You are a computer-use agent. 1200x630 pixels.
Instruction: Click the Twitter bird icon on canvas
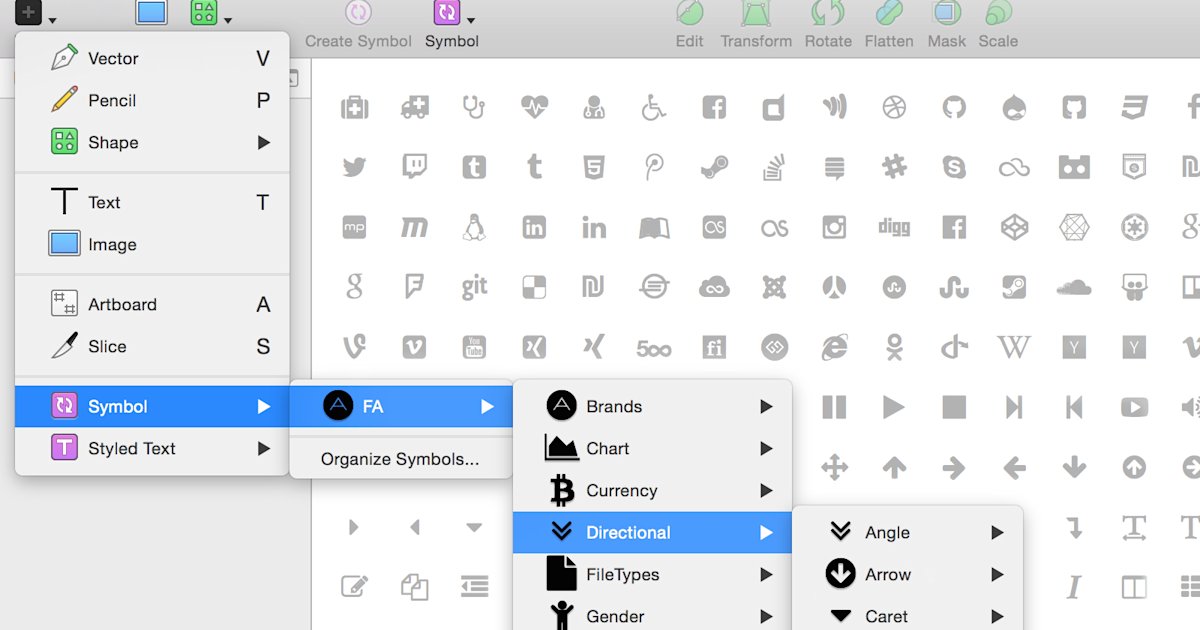point(354,167)
